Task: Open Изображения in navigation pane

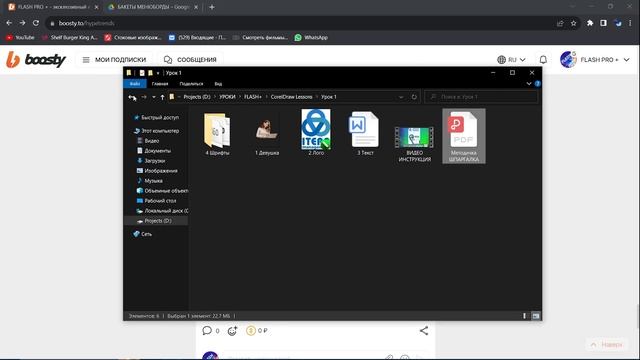Action: tap(161, 171)
